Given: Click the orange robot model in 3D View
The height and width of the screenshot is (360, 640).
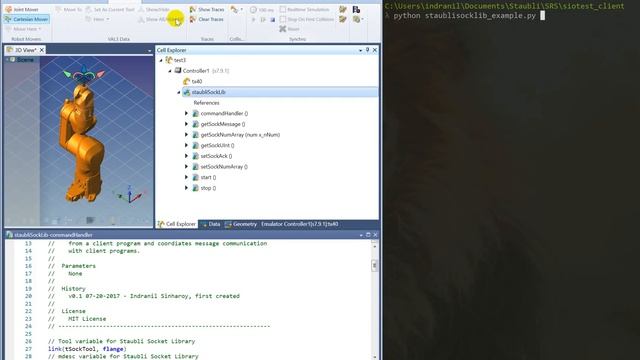Looking at the screenshot, I should point(81,143).
